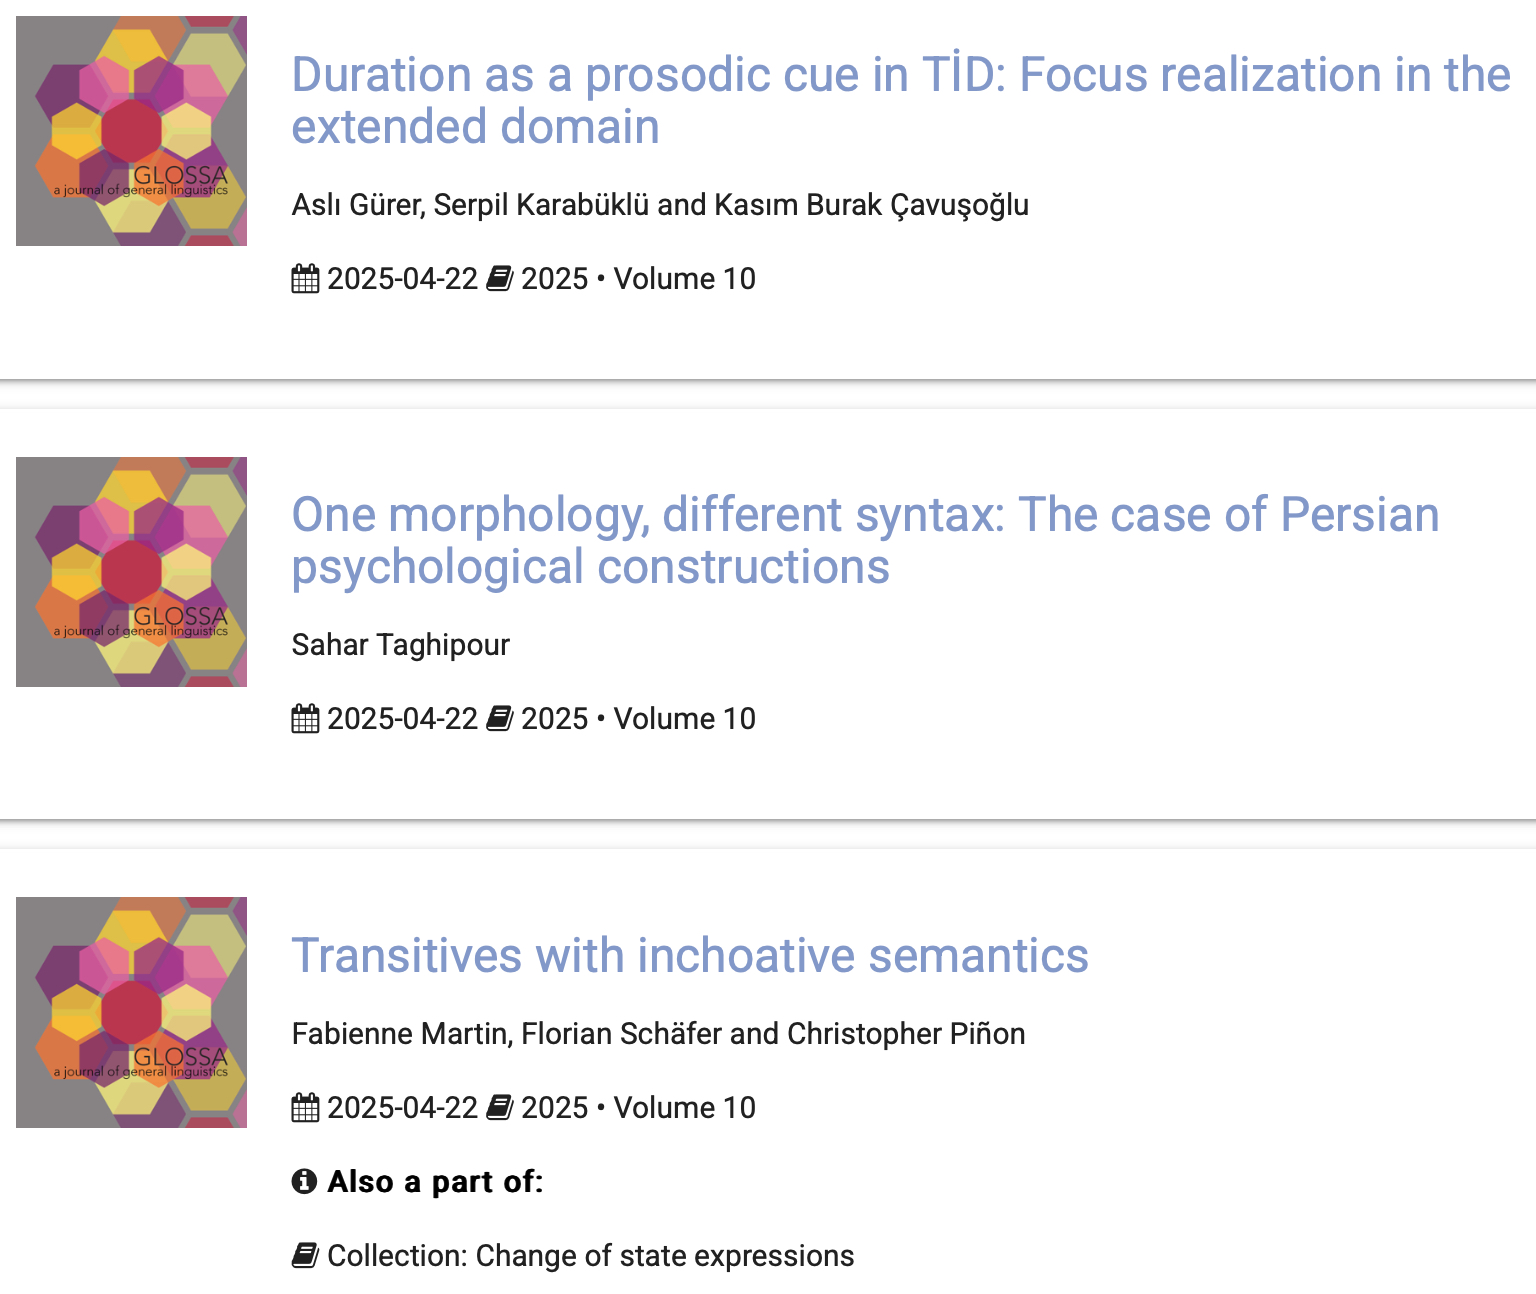Click the author name Sahar Taghipour
The width and height of the screenshot is (1536, 1294).
pyautogui.click(x=401, y=645)
